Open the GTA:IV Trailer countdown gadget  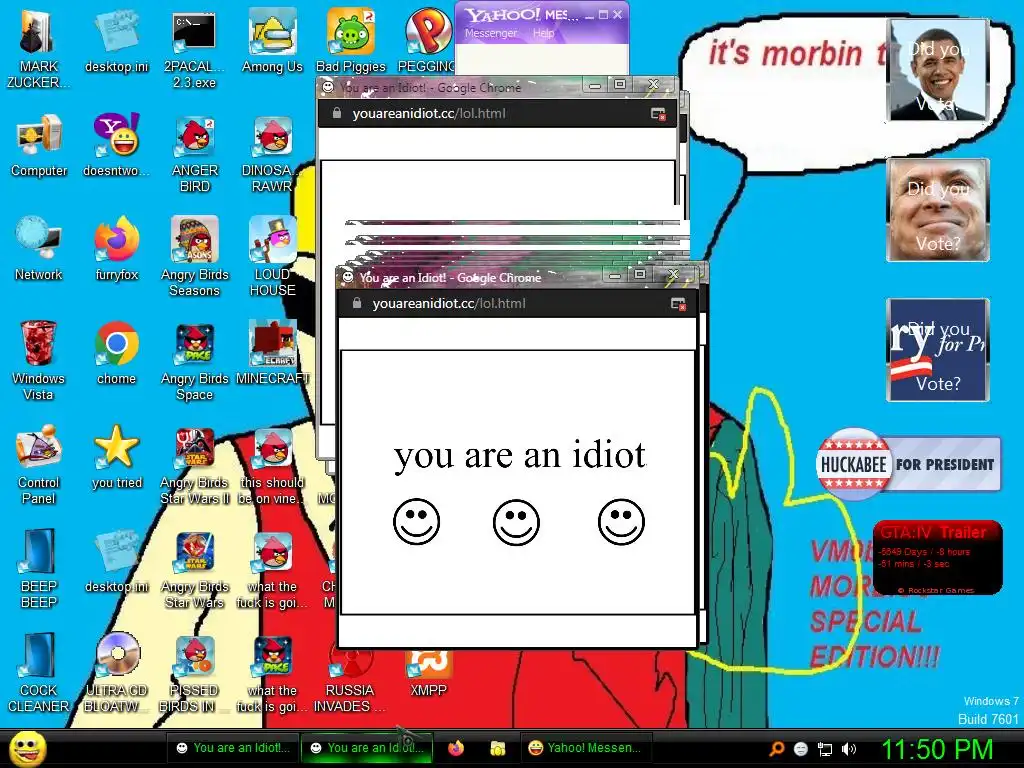(x=937, y=557)
